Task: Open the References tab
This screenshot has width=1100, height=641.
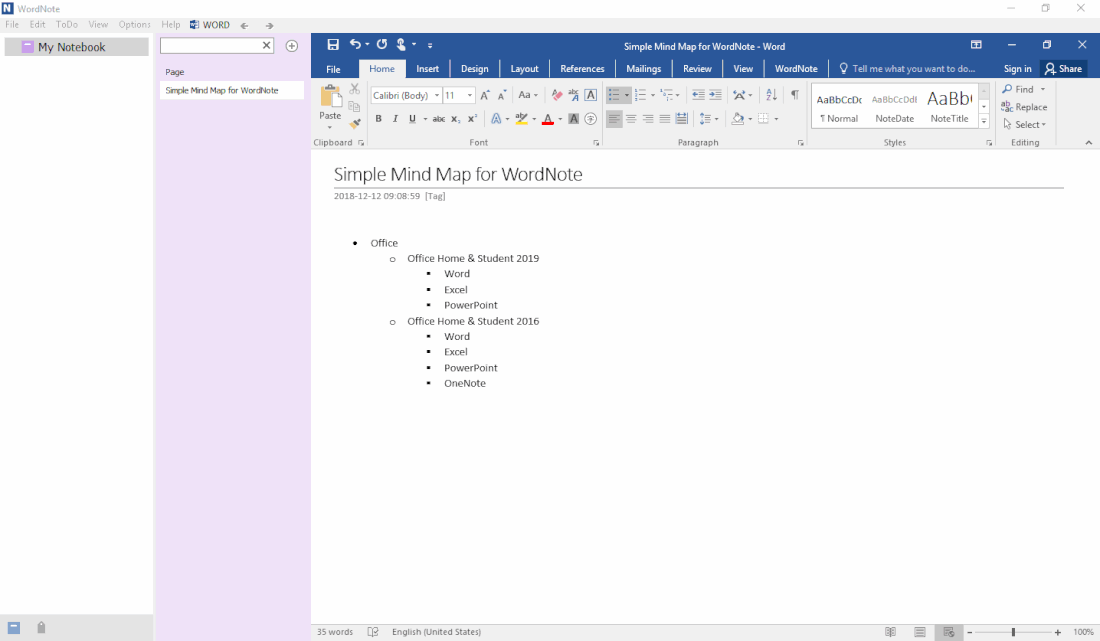Action: pyautogui.click(x=582, y=69)
